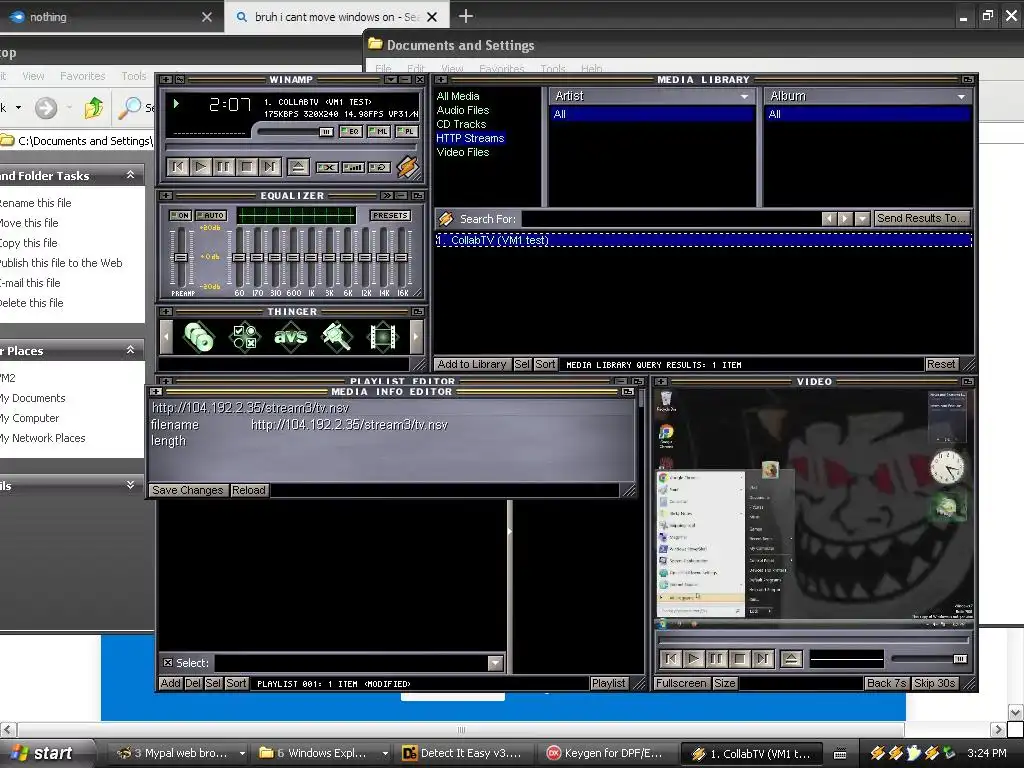Image resolution: width=1024 pixels, height=768 pixels.
Task: Click Reset button in Media Library
Action: [941, 364]
